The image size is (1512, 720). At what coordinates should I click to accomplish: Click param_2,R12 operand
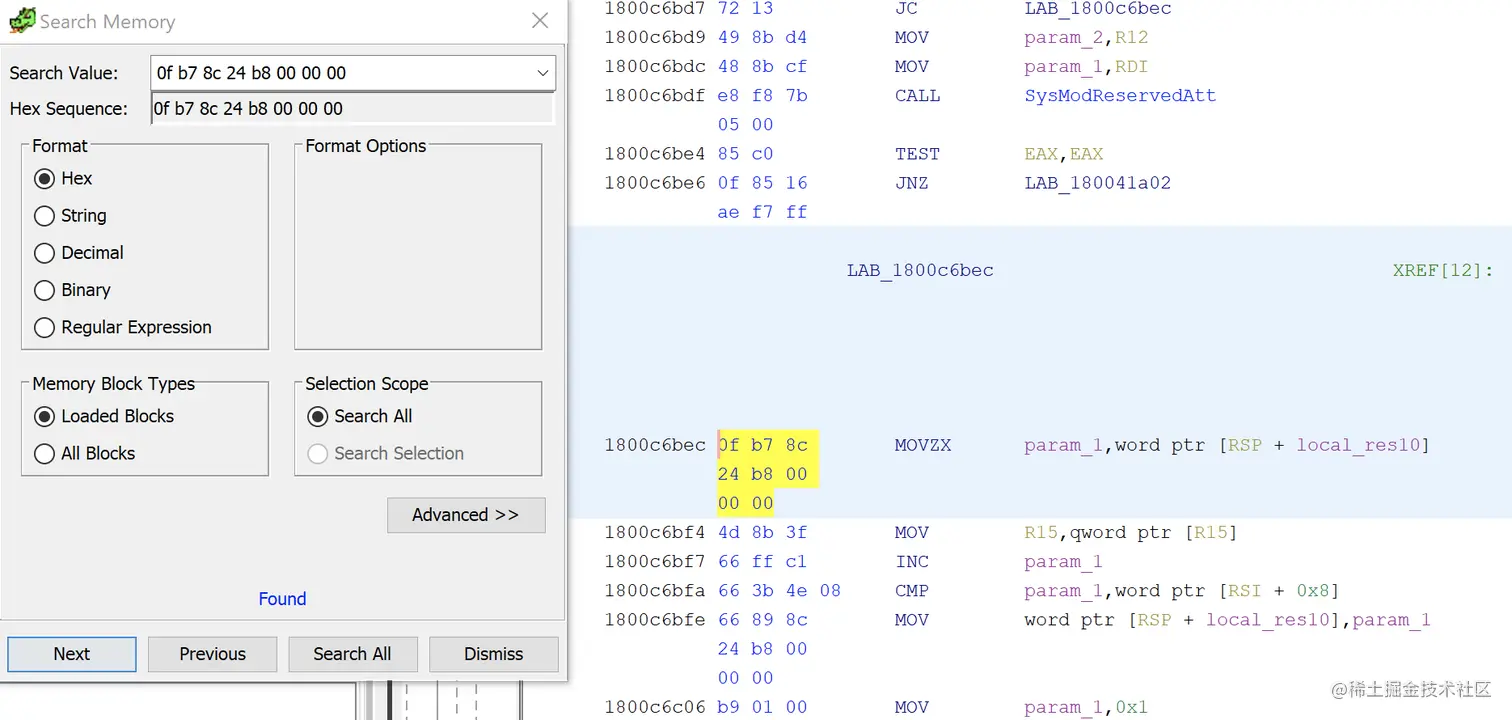click(x=1087, y=38)
